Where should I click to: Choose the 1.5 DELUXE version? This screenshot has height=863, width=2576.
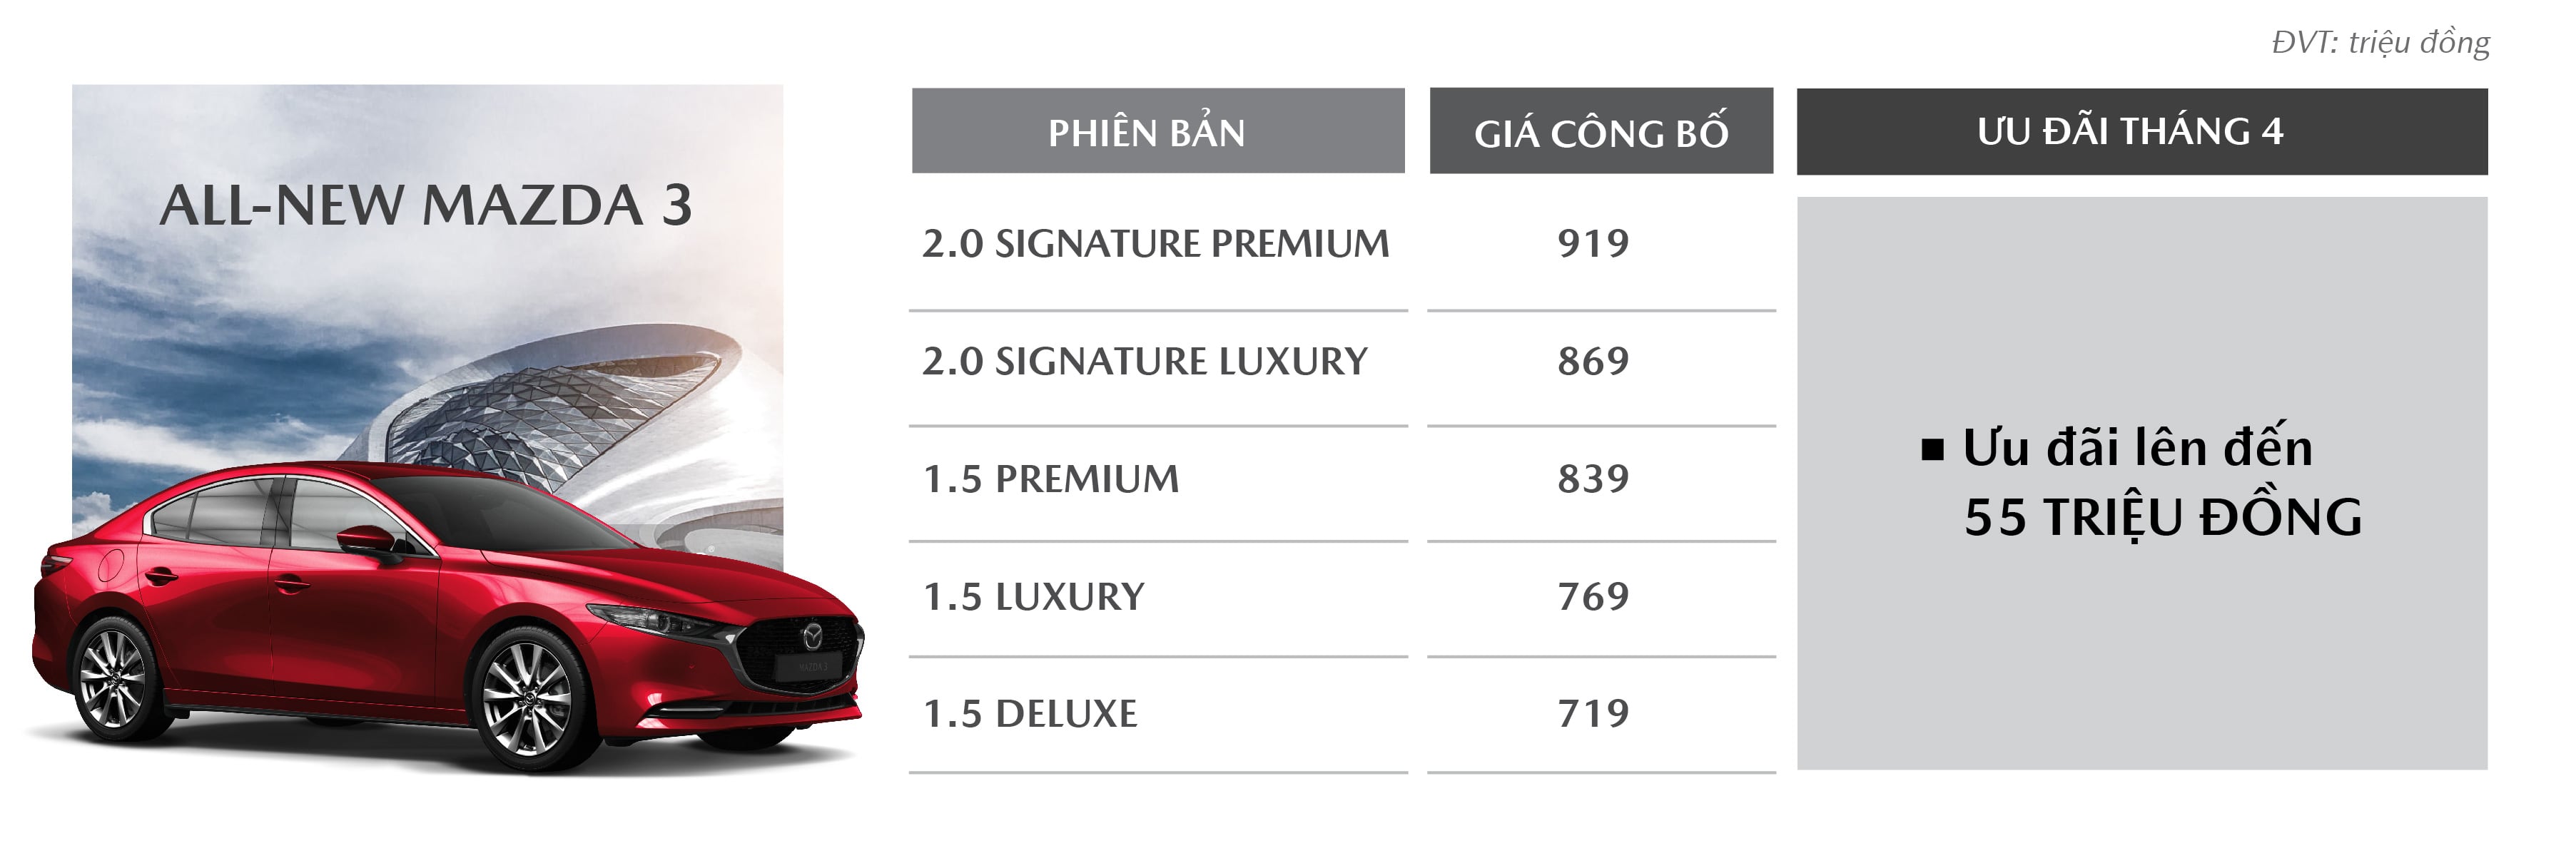1029,714
